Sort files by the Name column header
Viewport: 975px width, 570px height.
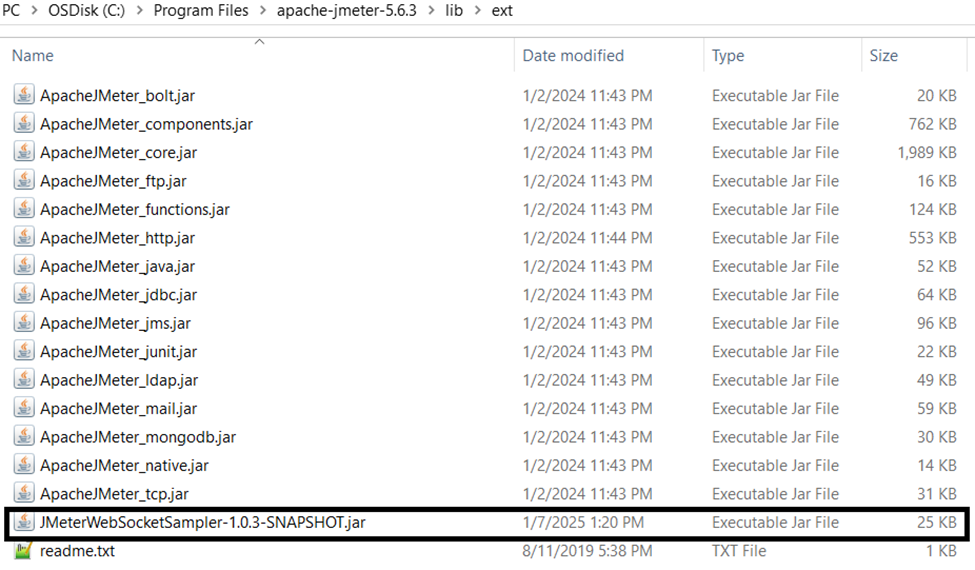[x=32, y=56]
